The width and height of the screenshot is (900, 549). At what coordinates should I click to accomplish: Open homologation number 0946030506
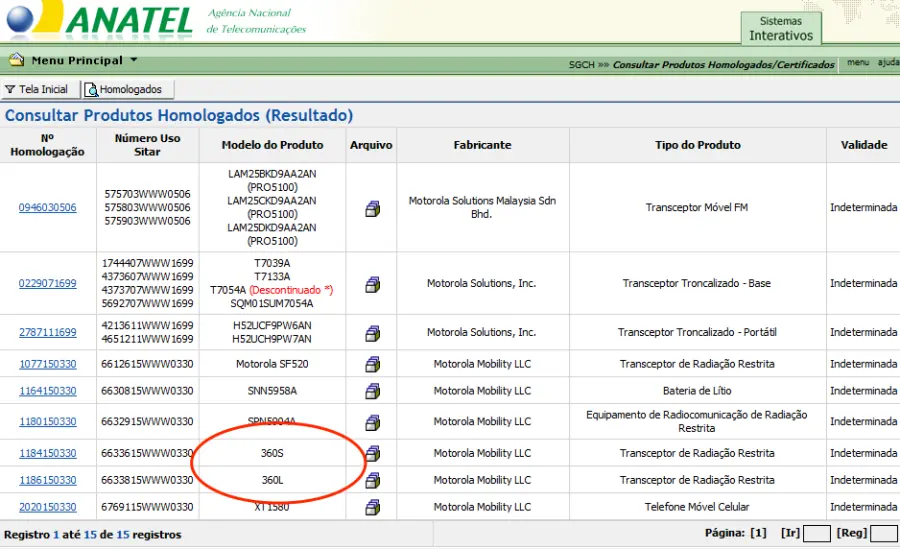click(47, 208)
